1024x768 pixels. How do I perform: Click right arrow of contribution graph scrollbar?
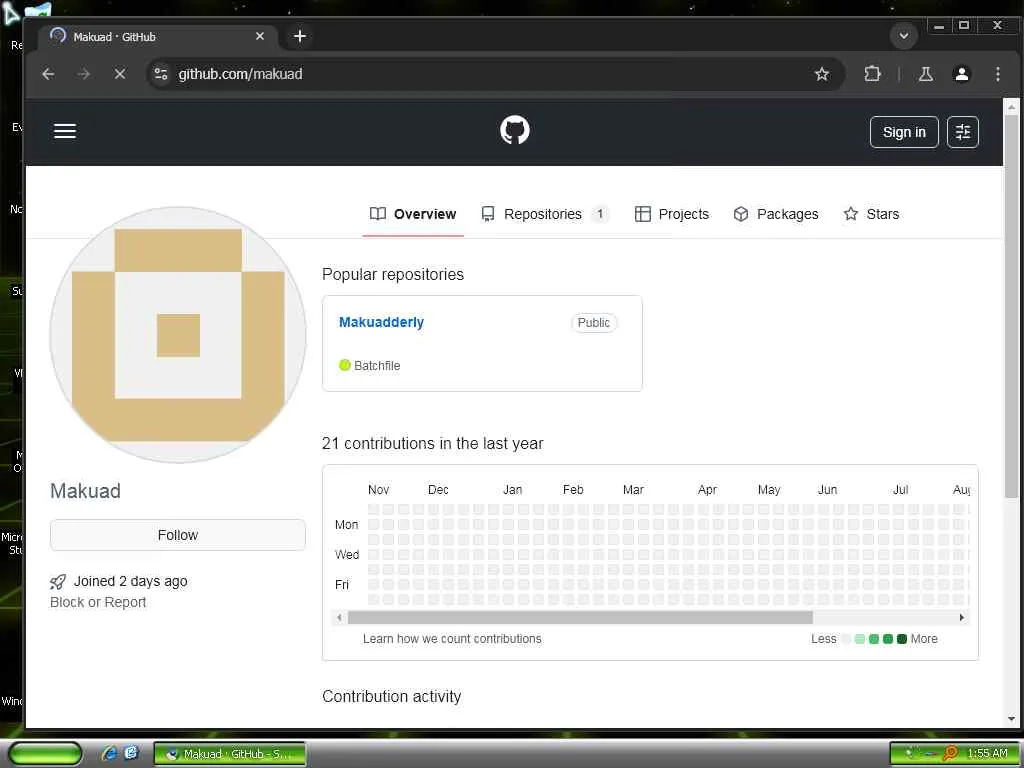pyautogui.click(x=961, y=617)
